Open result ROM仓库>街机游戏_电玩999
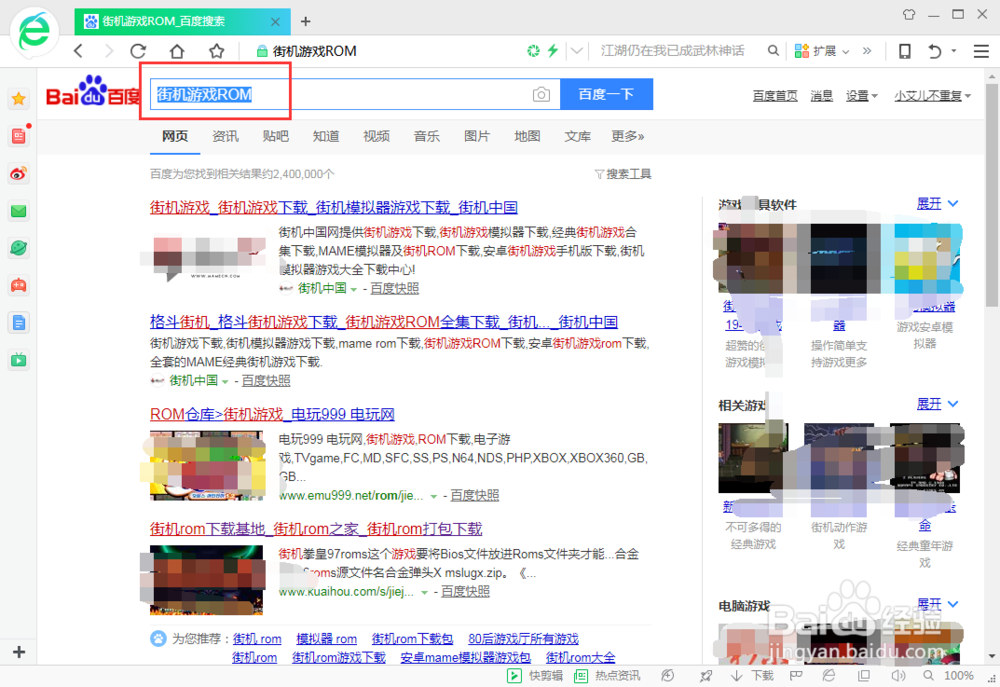This screenshot has height=687, width=1000. click(272, 414)
